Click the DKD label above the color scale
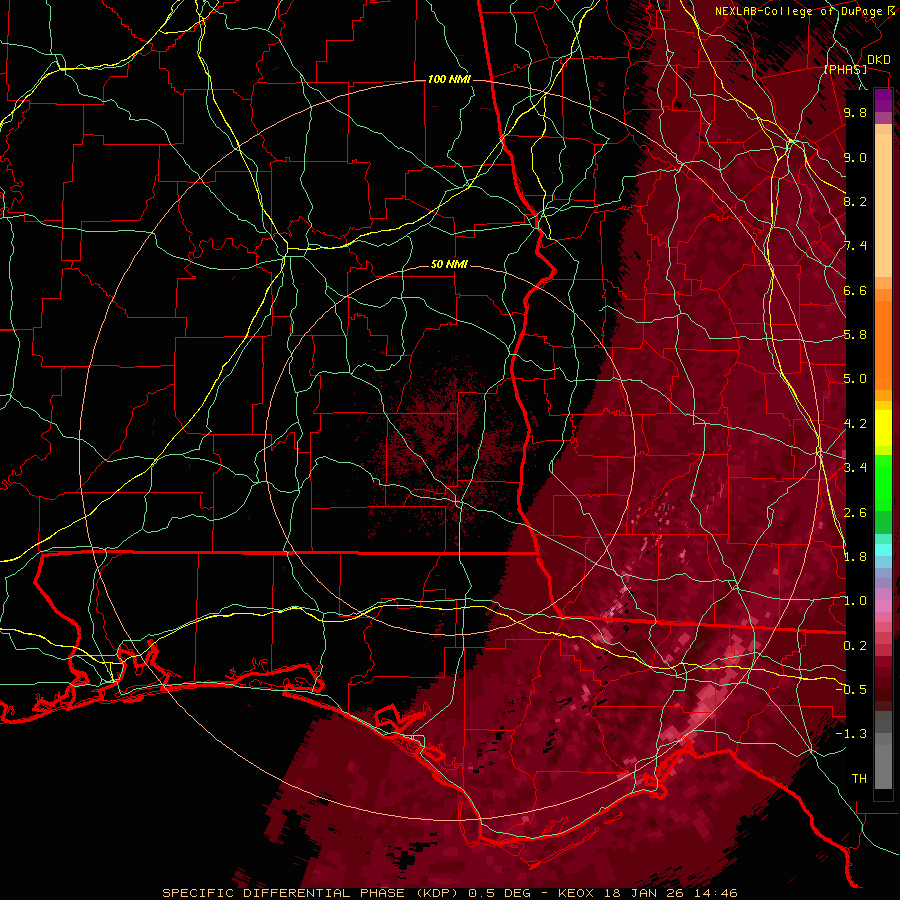The image size is (900, 900). (x=878, y=60)
